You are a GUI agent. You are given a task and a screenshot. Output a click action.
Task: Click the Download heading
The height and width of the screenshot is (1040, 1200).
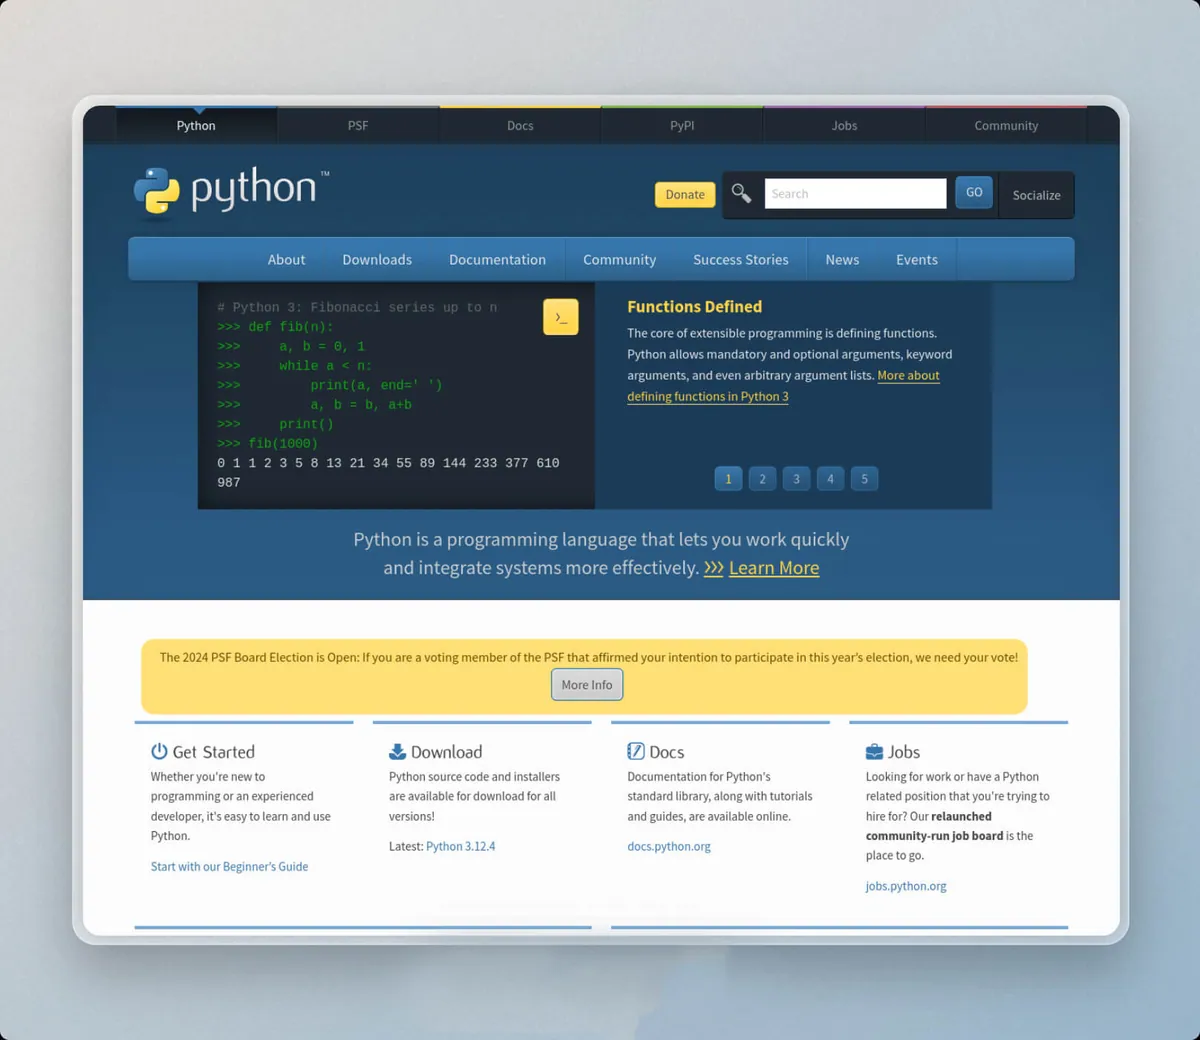[446, 752]
